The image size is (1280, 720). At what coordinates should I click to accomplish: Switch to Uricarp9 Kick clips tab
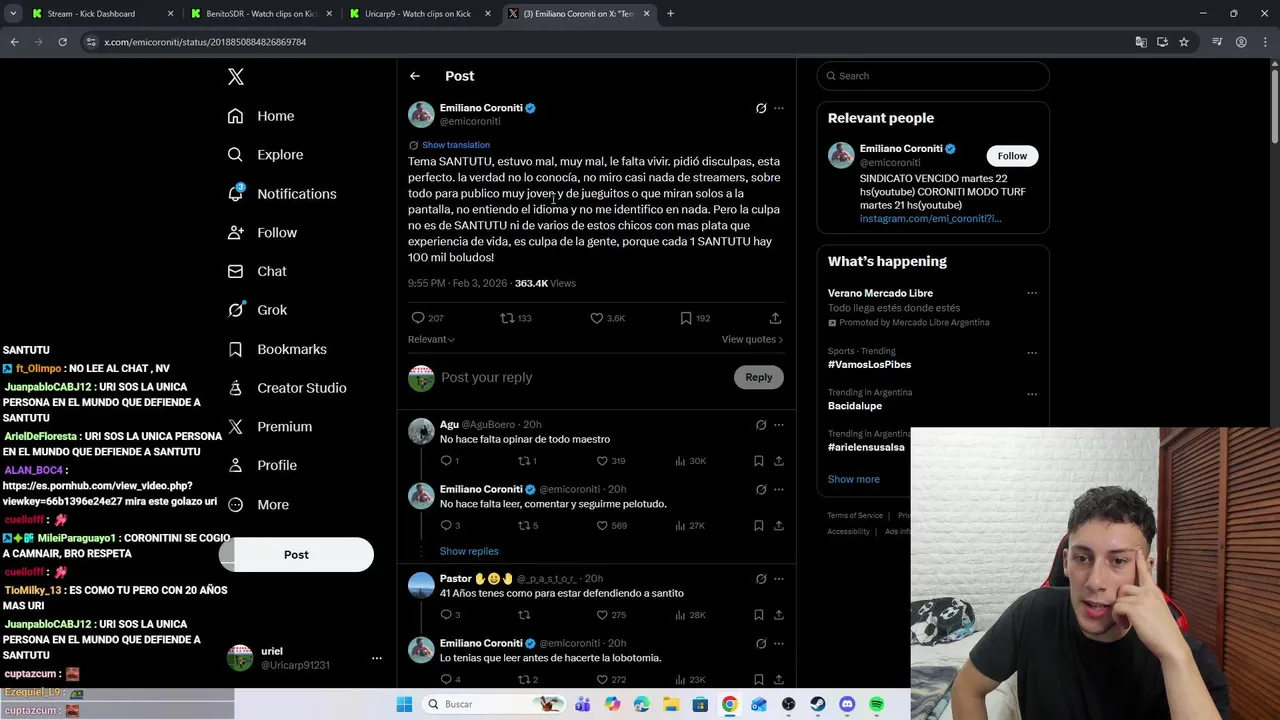point(419,14)
